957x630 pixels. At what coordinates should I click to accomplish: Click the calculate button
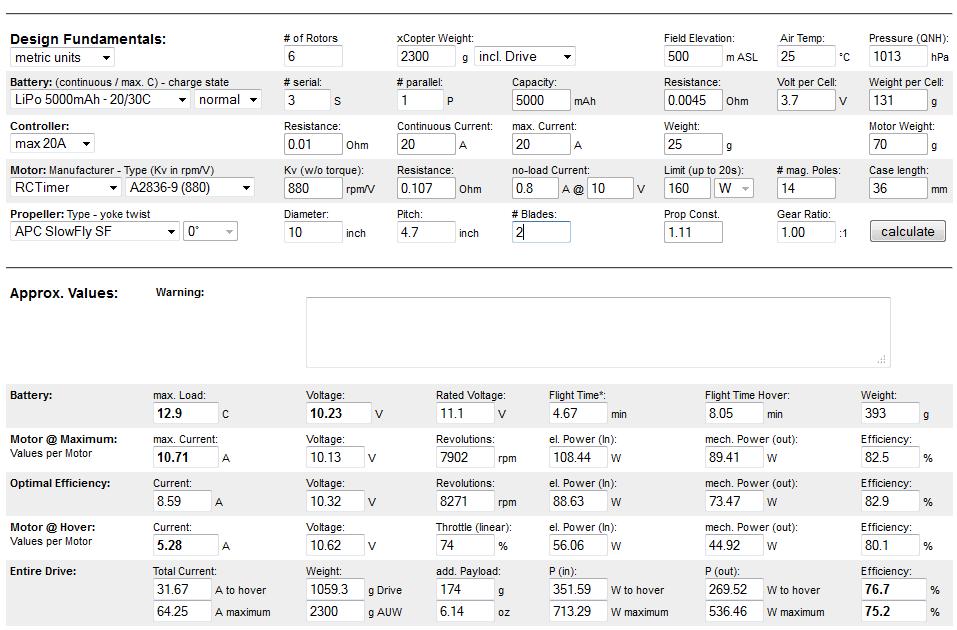[x=908, y=231]
